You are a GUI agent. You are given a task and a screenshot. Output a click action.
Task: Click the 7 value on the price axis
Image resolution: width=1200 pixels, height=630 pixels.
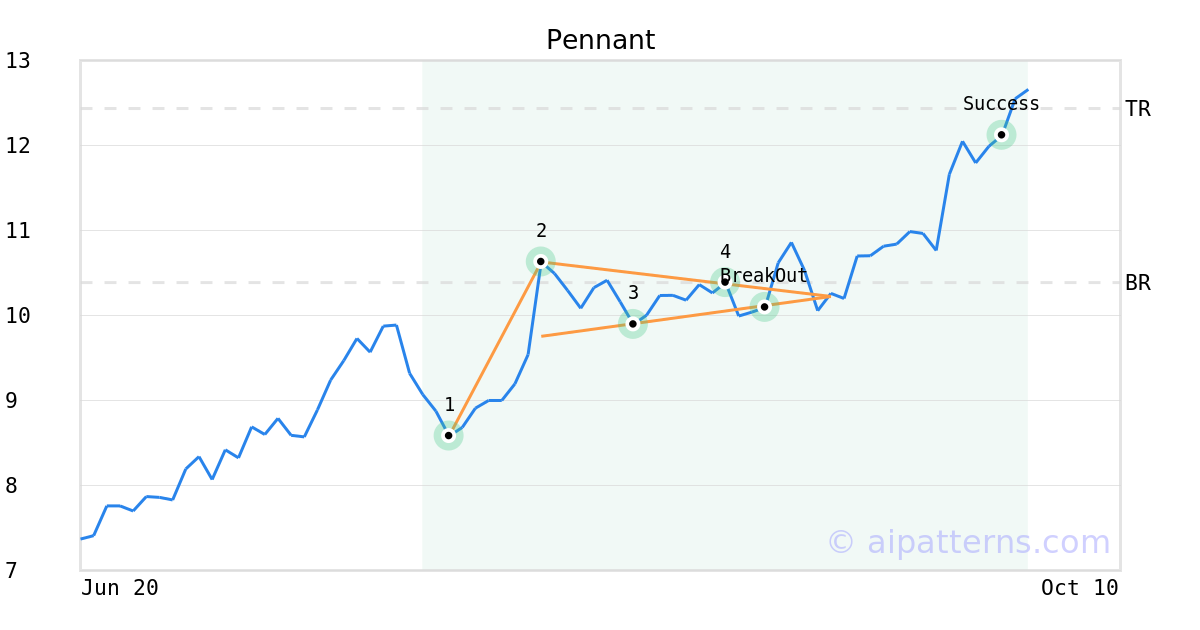pyautogui.click(x=11, y=571)
